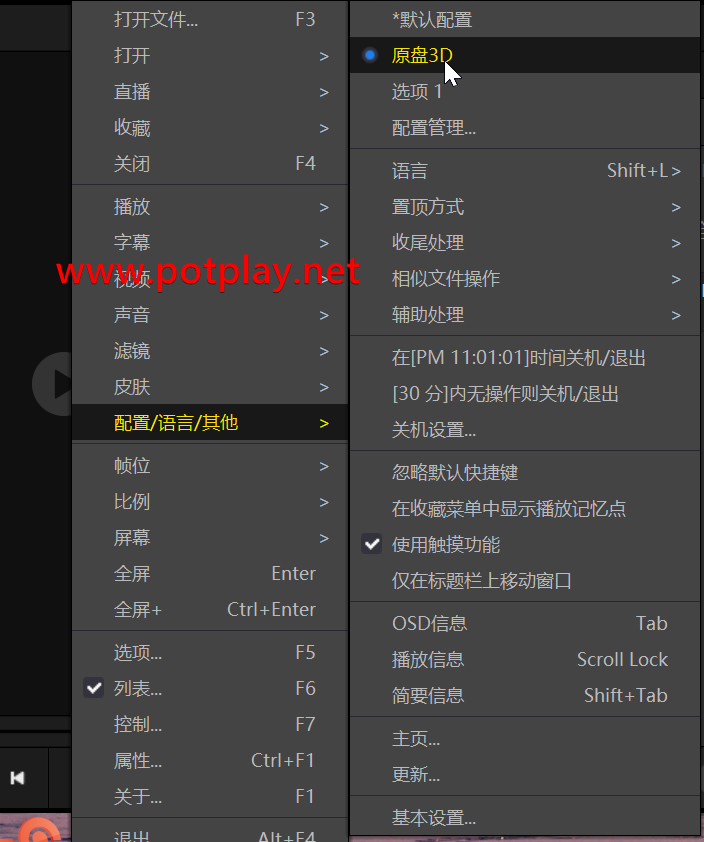Click [30 分]内无操作则关机/退出
The image size is (704, 842).
pyautogui.click(x=525, y=394)
